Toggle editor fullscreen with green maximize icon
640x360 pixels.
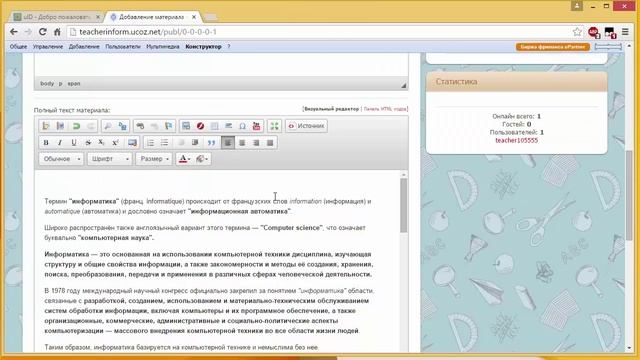(274, 126)
